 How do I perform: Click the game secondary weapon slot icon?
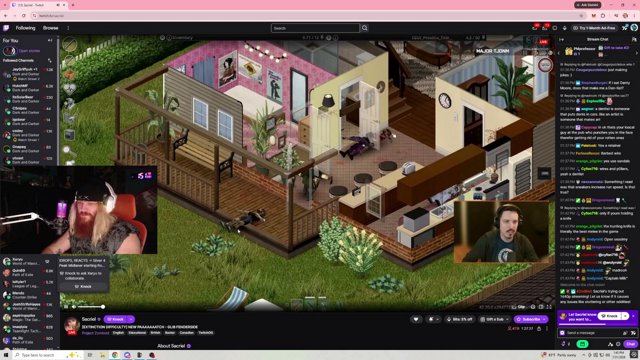coord(69,60)
